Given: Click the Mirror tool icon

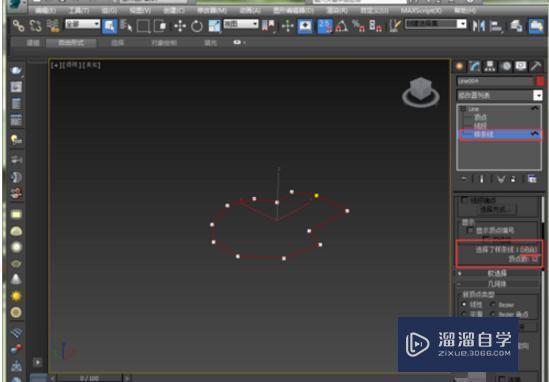Looking at the screenshot, I should 479,26.
